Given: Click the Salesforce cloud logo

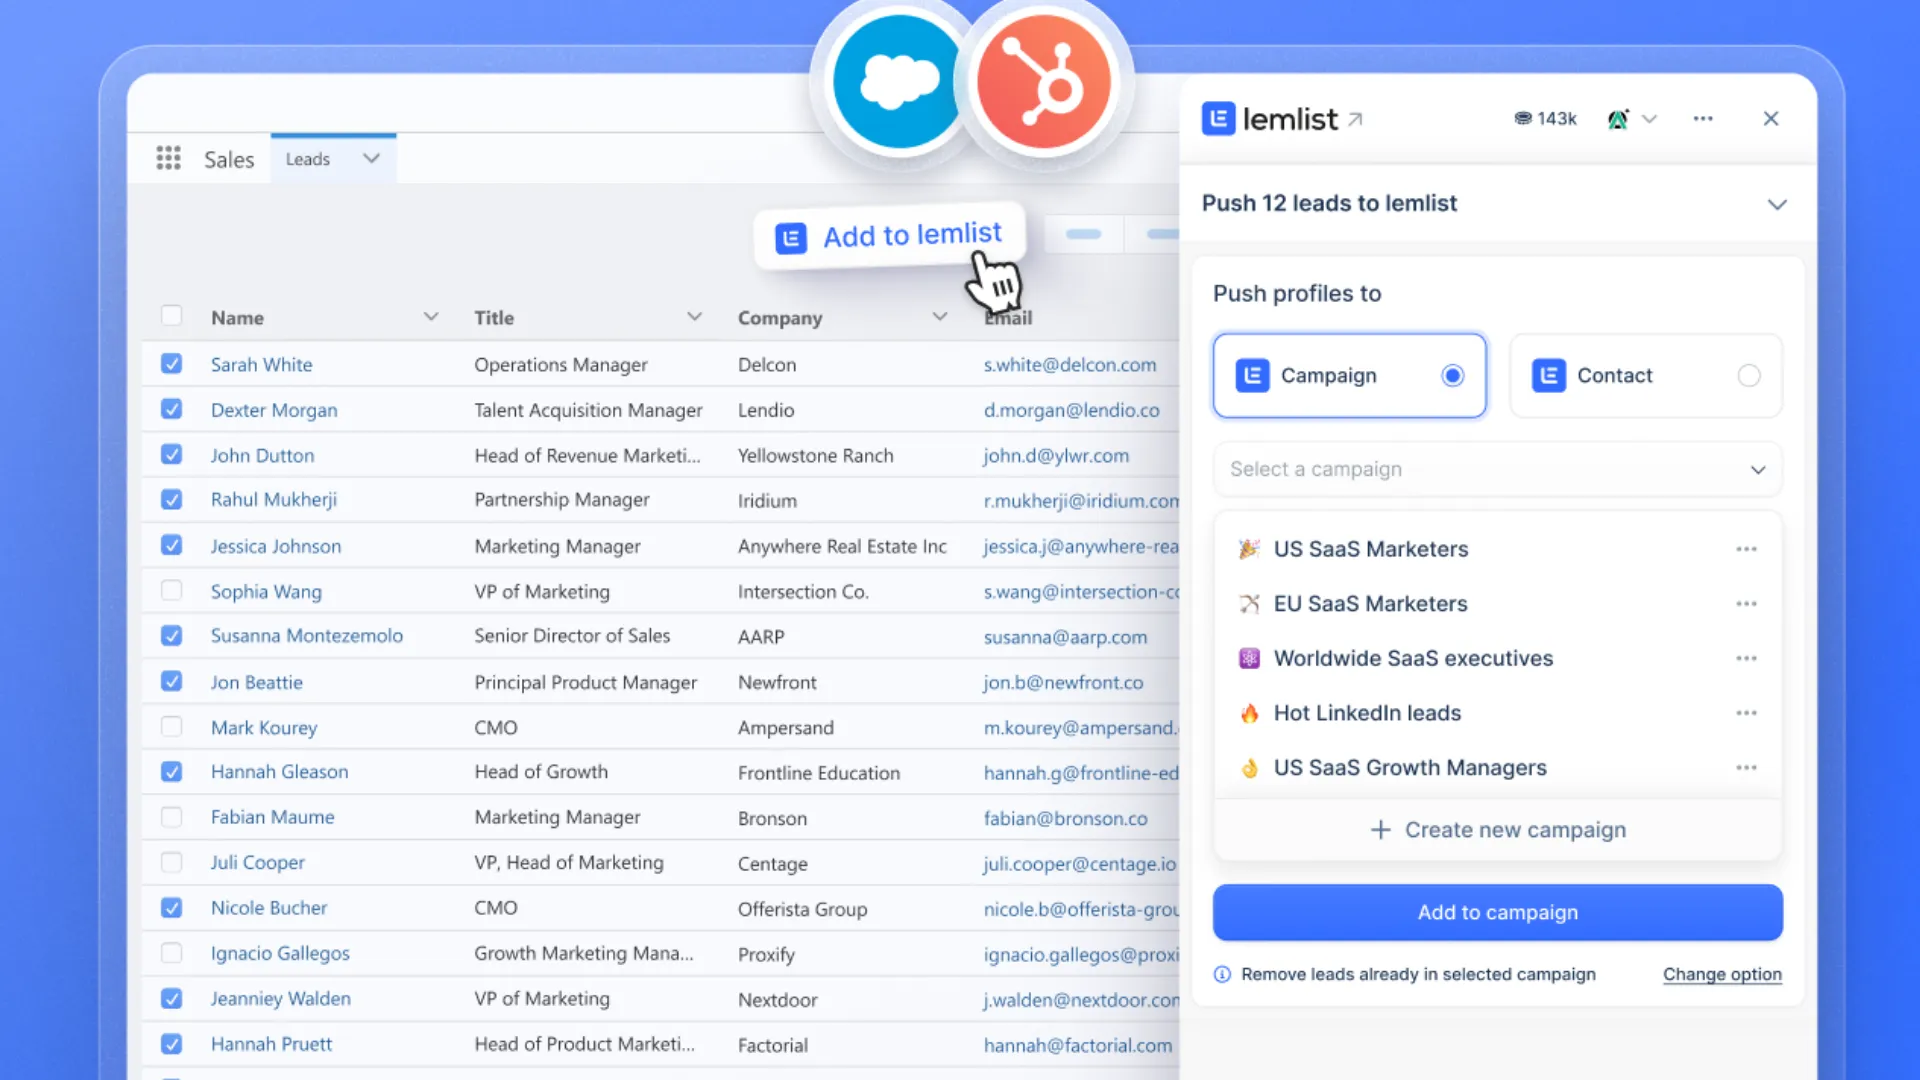Looking at the screenshot, I should (898, 82).
